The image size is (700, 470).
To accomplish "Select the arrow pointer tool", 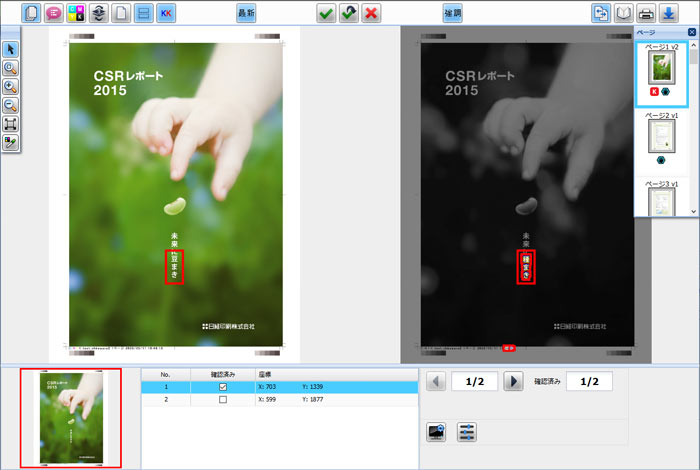I will (11, 49).
